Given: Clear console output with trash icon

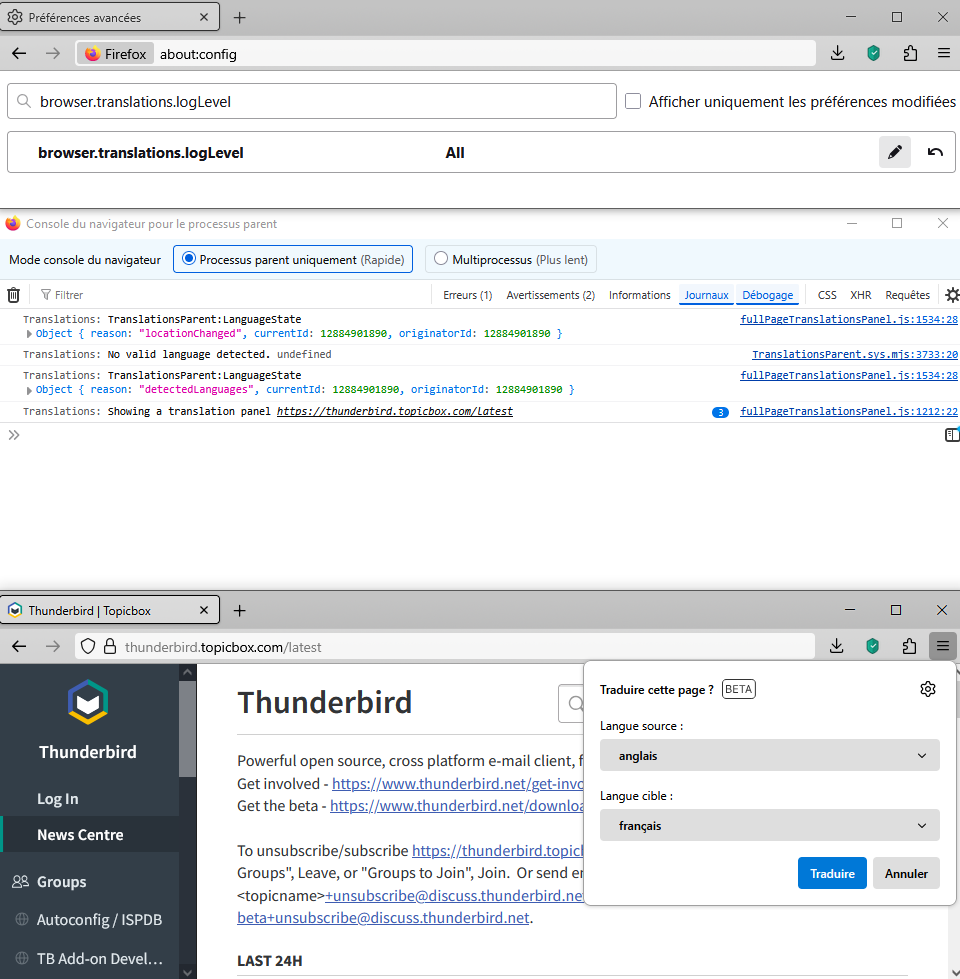Looking at the screenshot, I should pos(13,295).
